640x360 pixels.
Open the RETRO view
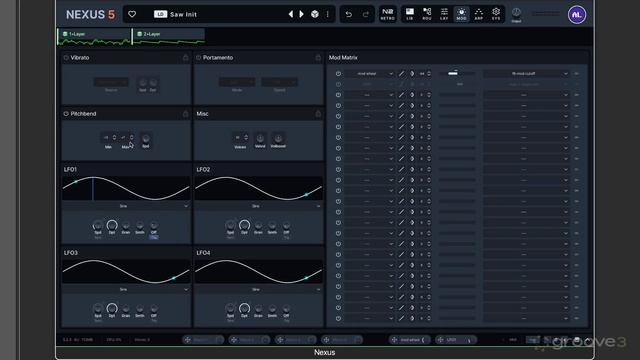click(387, 14)
